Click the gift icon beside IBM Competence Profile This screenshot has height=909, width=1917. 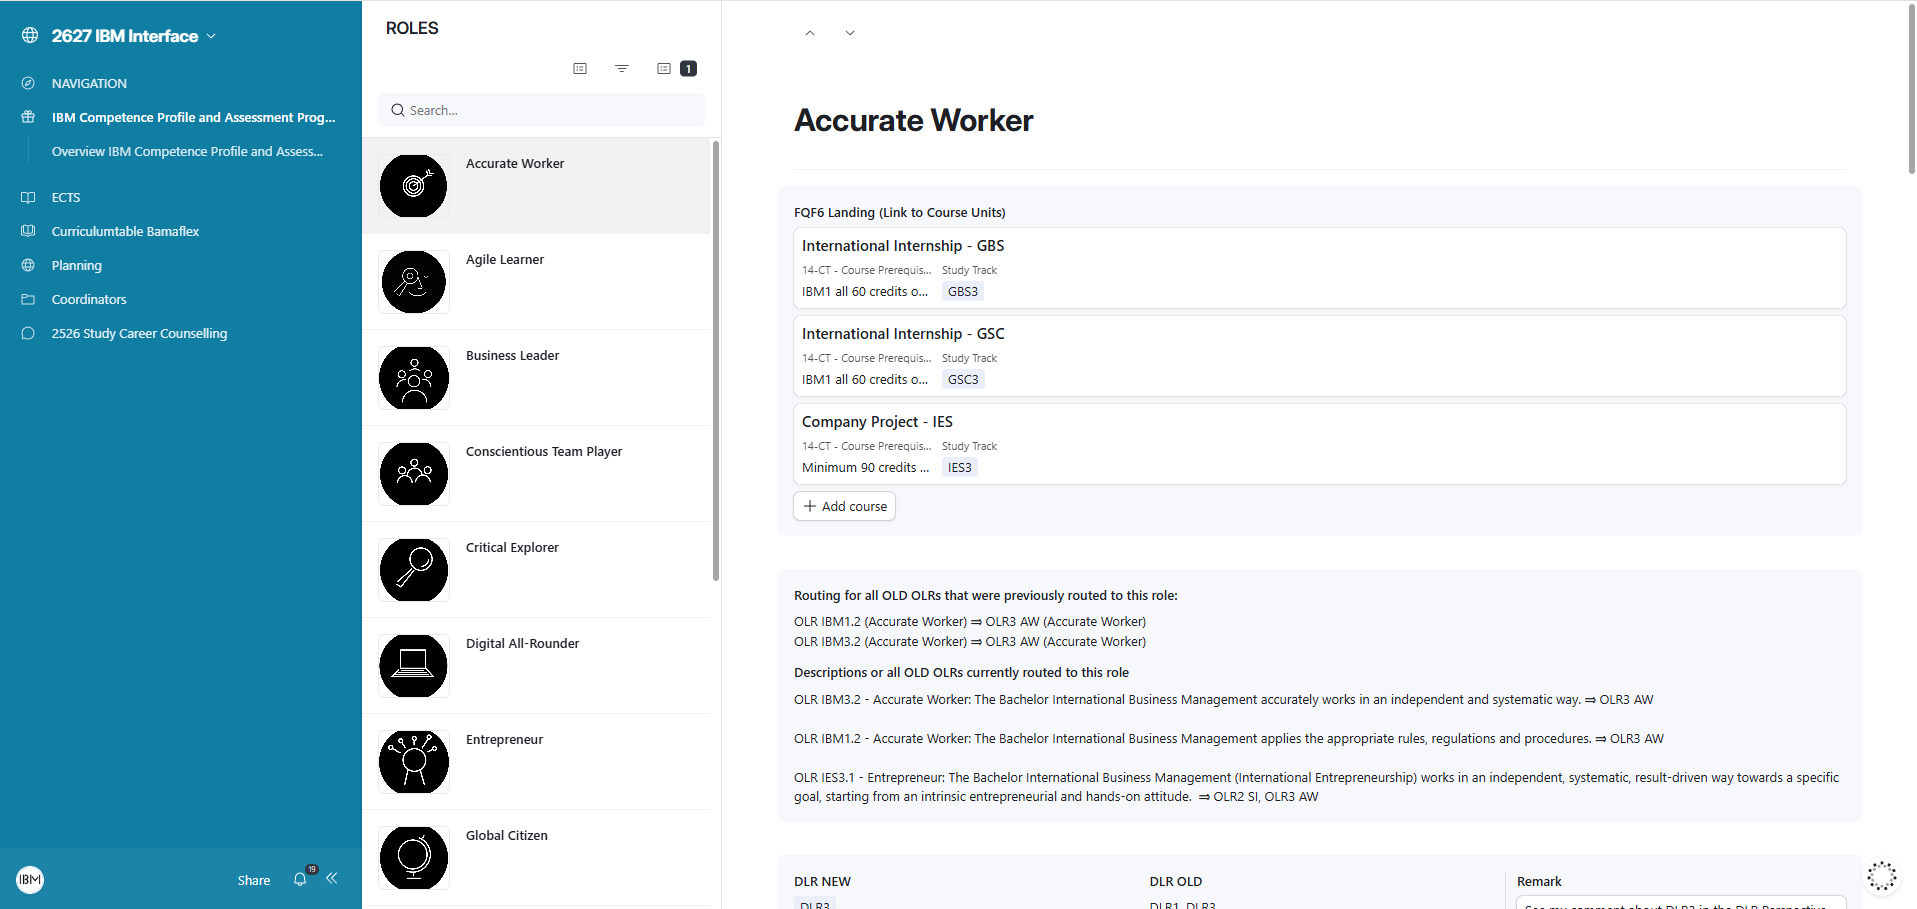coord(28,117)
